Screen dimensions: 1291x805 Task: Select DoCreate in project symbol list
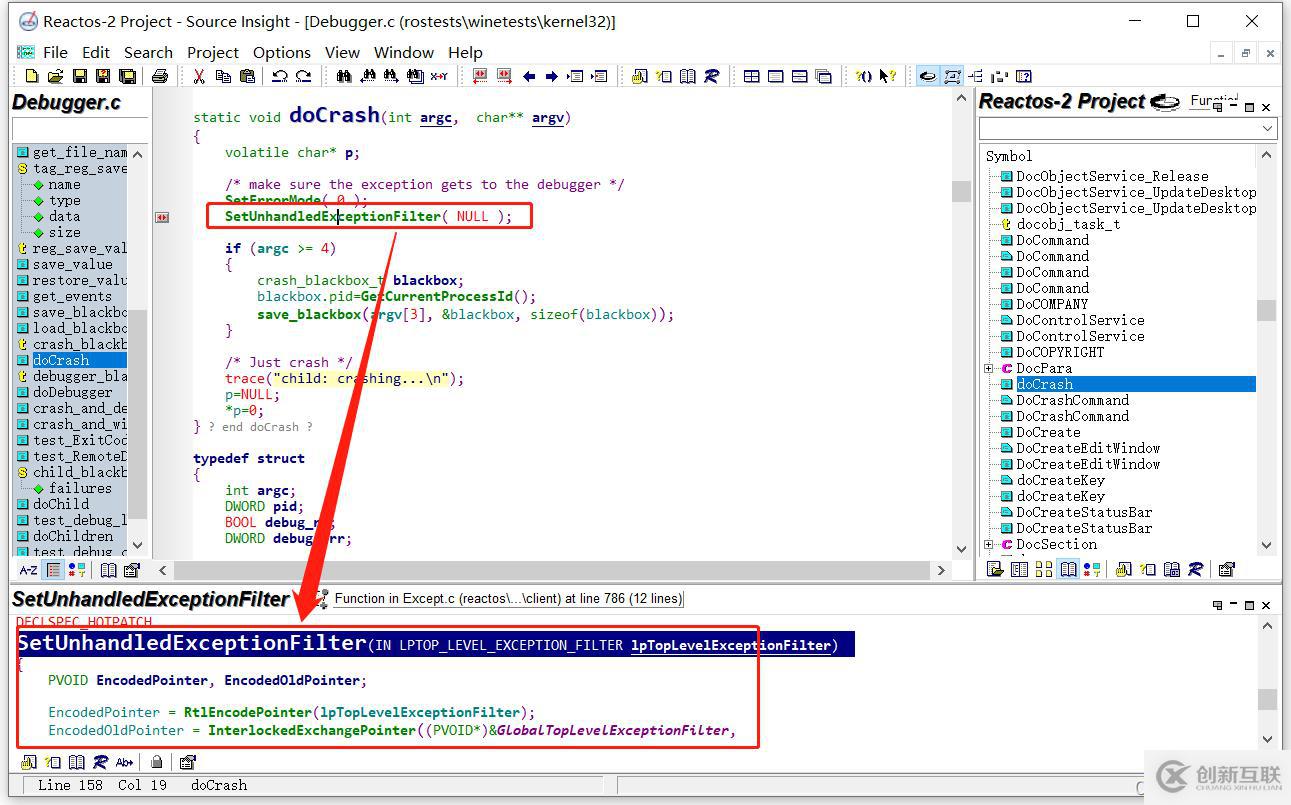(1048, 432)
